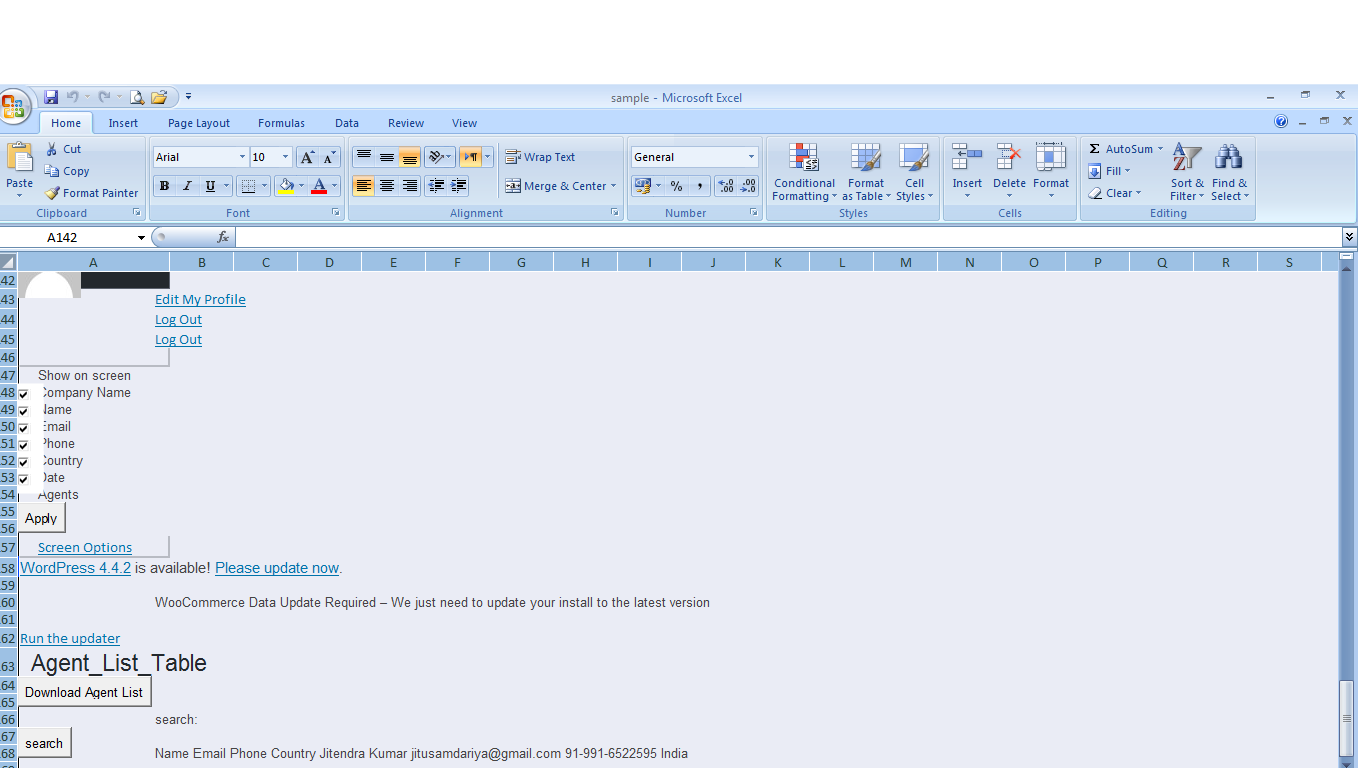Toggle italic formatting

tap(186, 186)
